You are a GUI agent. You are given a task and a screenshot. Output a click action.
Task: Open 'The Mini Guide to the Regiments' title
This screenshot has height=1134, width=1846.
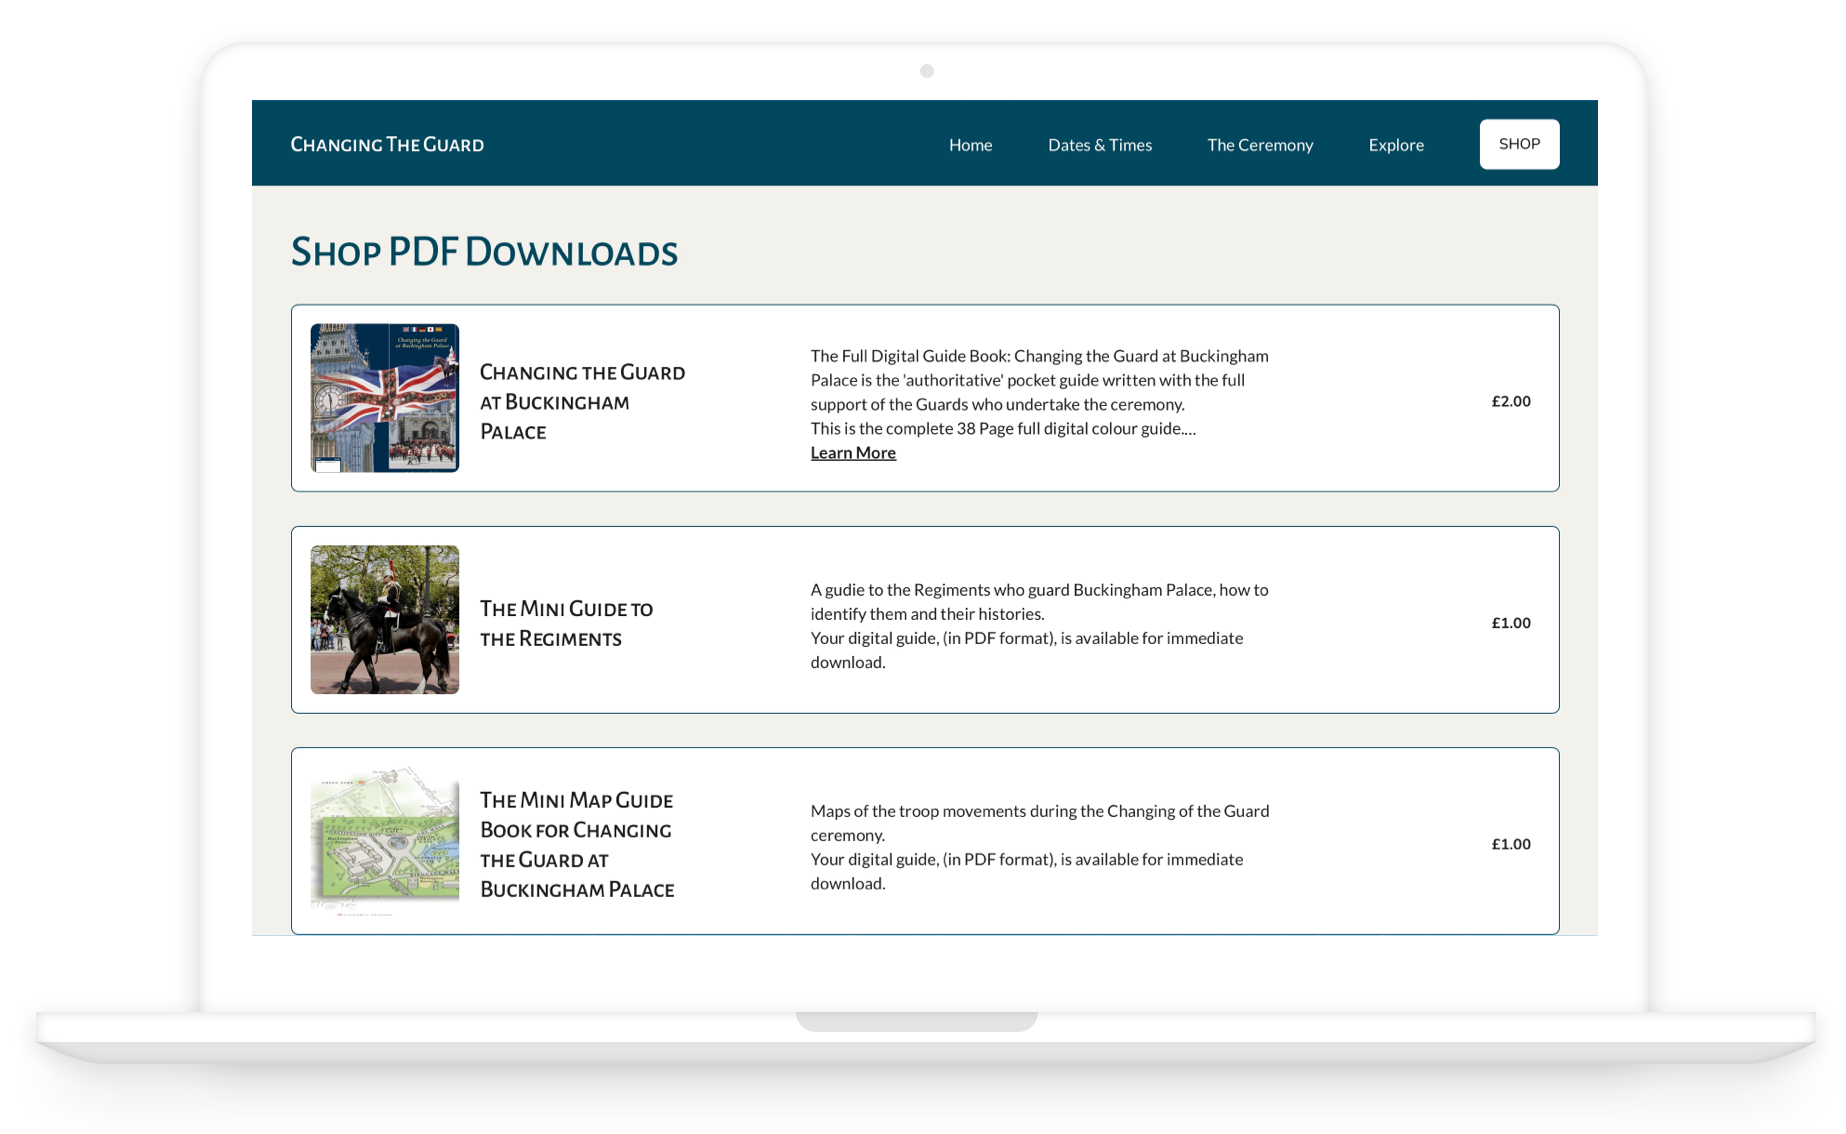(567, 624)
